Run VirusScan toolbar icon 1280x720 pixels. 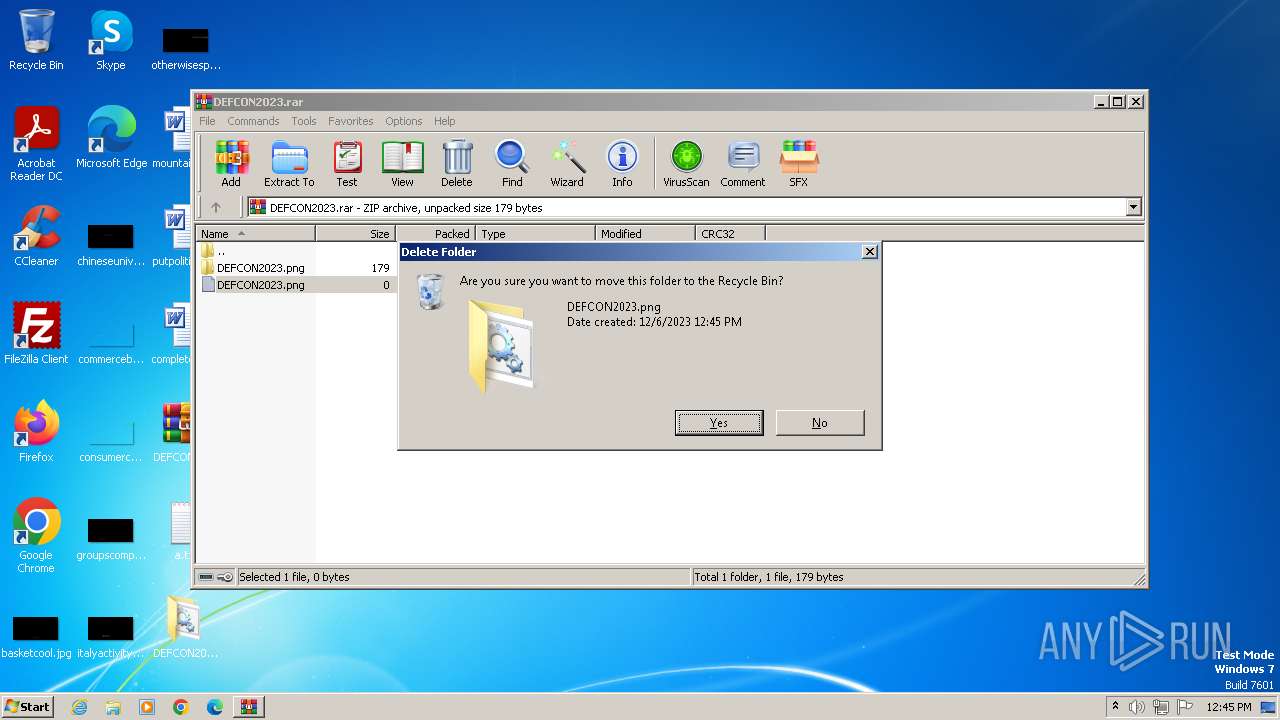pyautogui.click(x=686, y=164)
